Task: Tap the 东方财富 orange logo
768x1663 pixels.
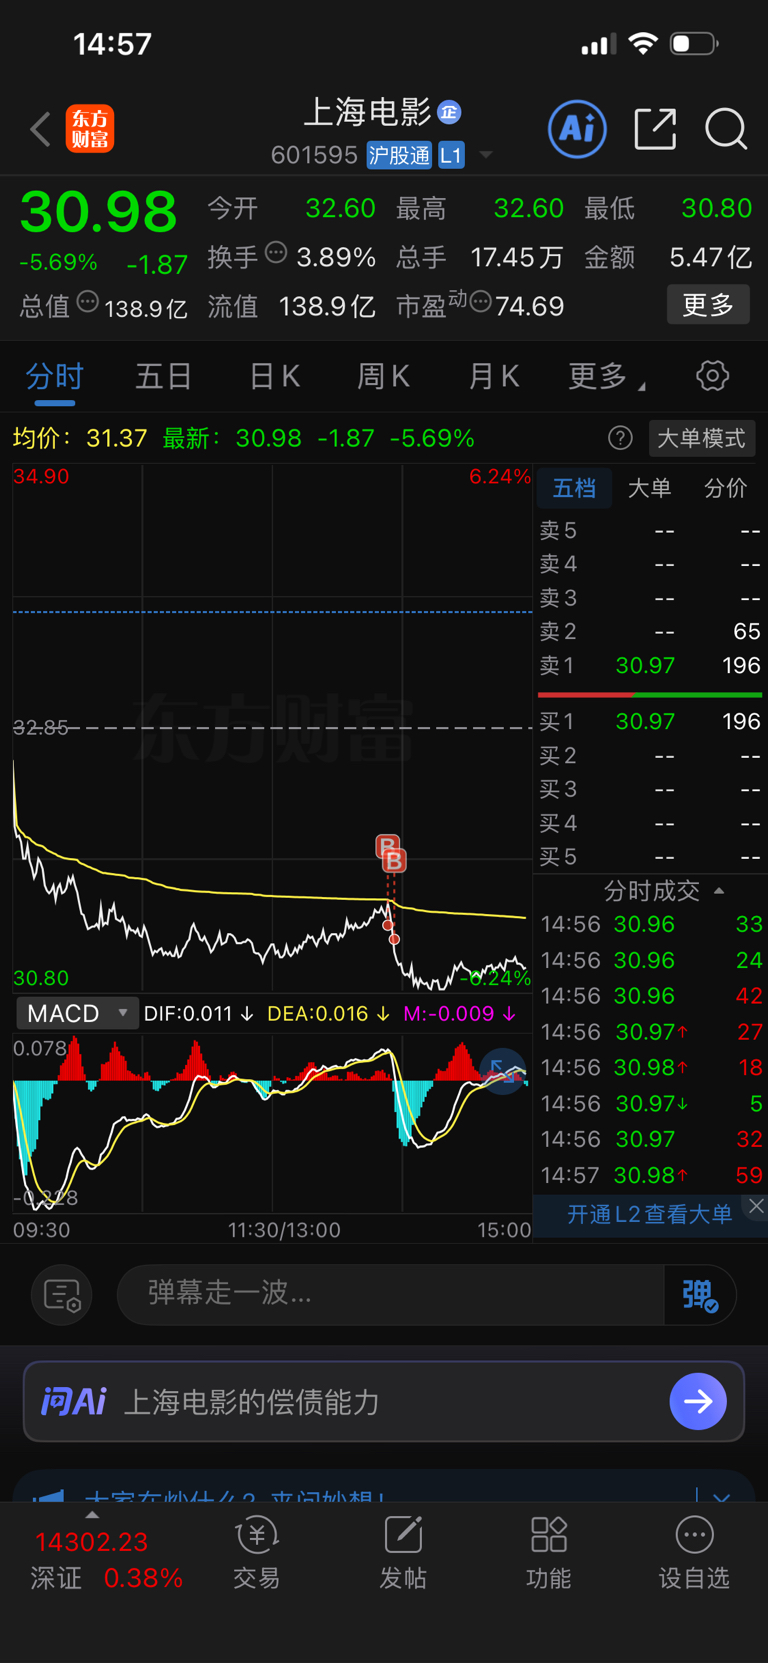Action: [x=90, y=129]
